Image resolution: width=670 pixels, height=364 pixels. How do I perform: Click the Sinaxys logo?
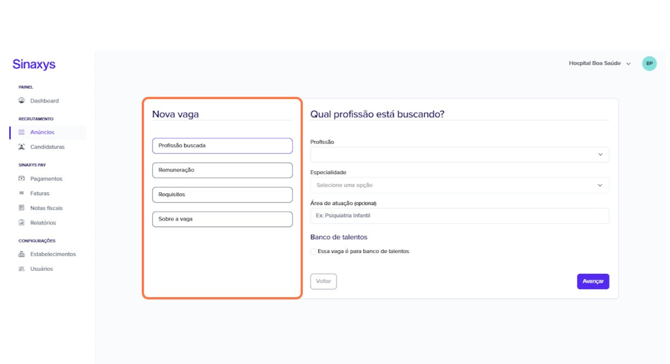coord(34,64)
